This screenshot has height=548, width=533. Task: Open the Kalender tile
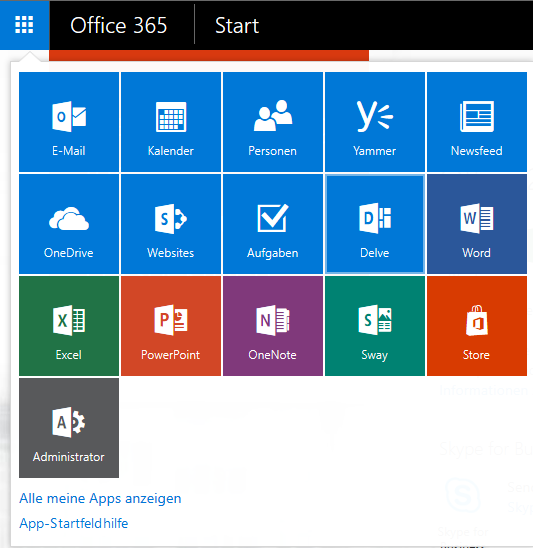pos(171,122)
